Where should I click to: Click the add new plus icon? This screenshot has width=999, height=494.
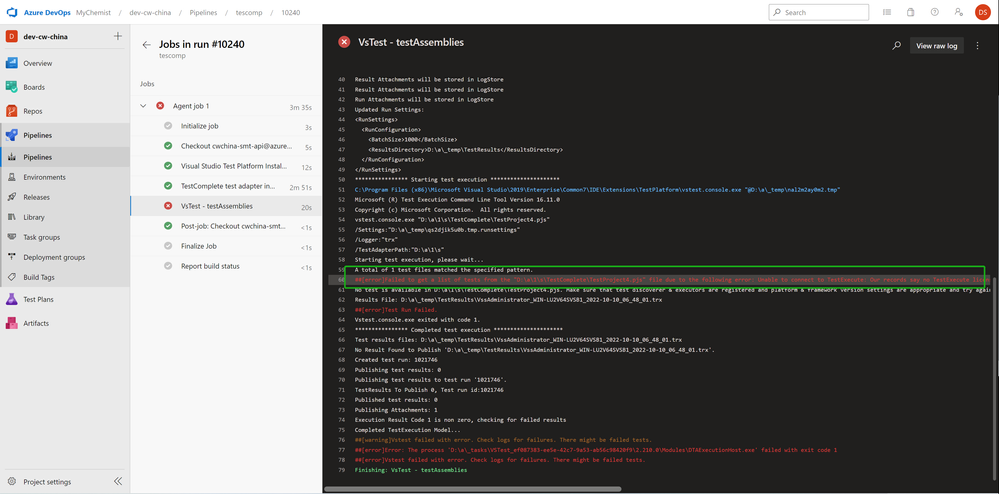(118, 36)
